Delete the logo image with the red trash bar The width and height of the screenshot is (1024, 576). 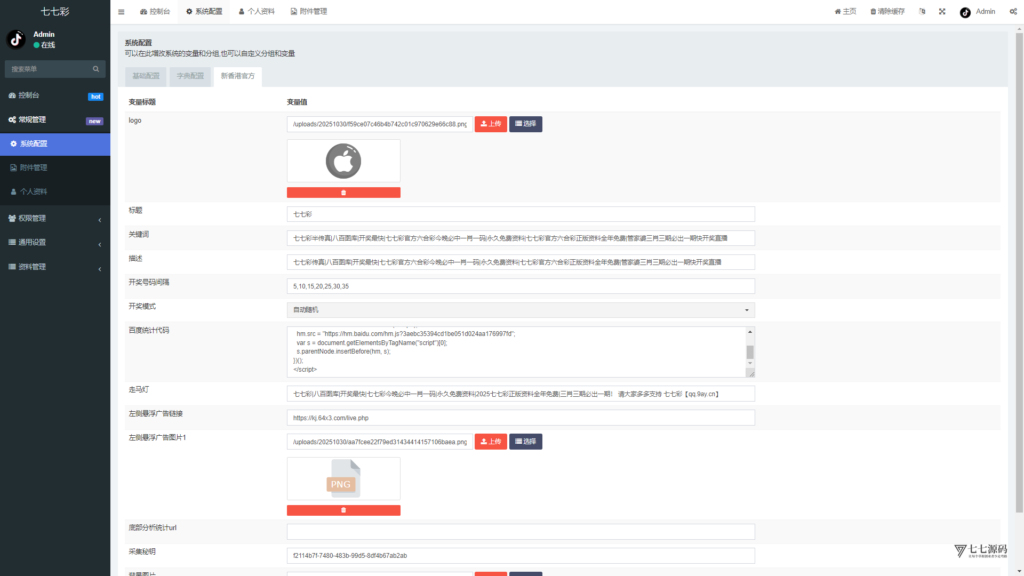[x=344, y=193]
